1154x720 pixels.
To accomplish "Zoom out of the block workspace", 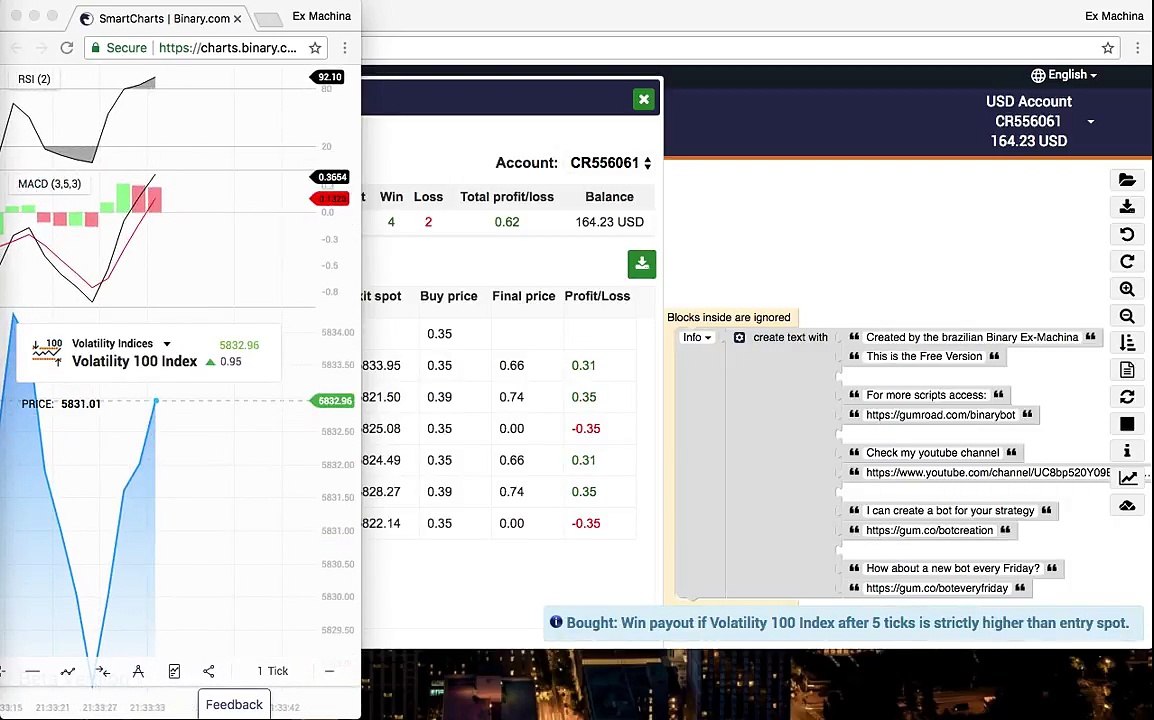I will (1127, 316).
